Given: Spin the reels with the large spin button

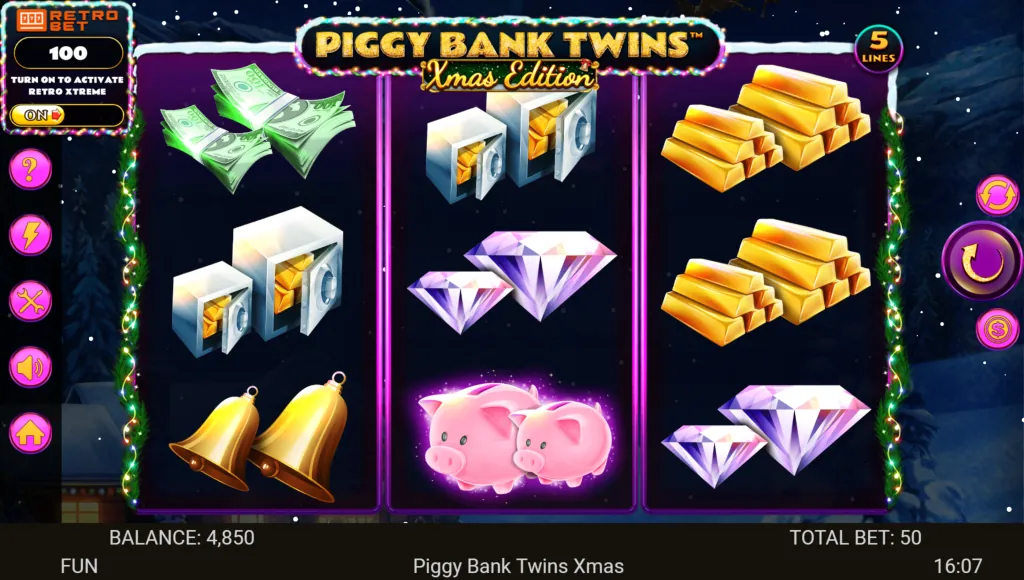Looking at the screenshot, I should coord(982,261).
